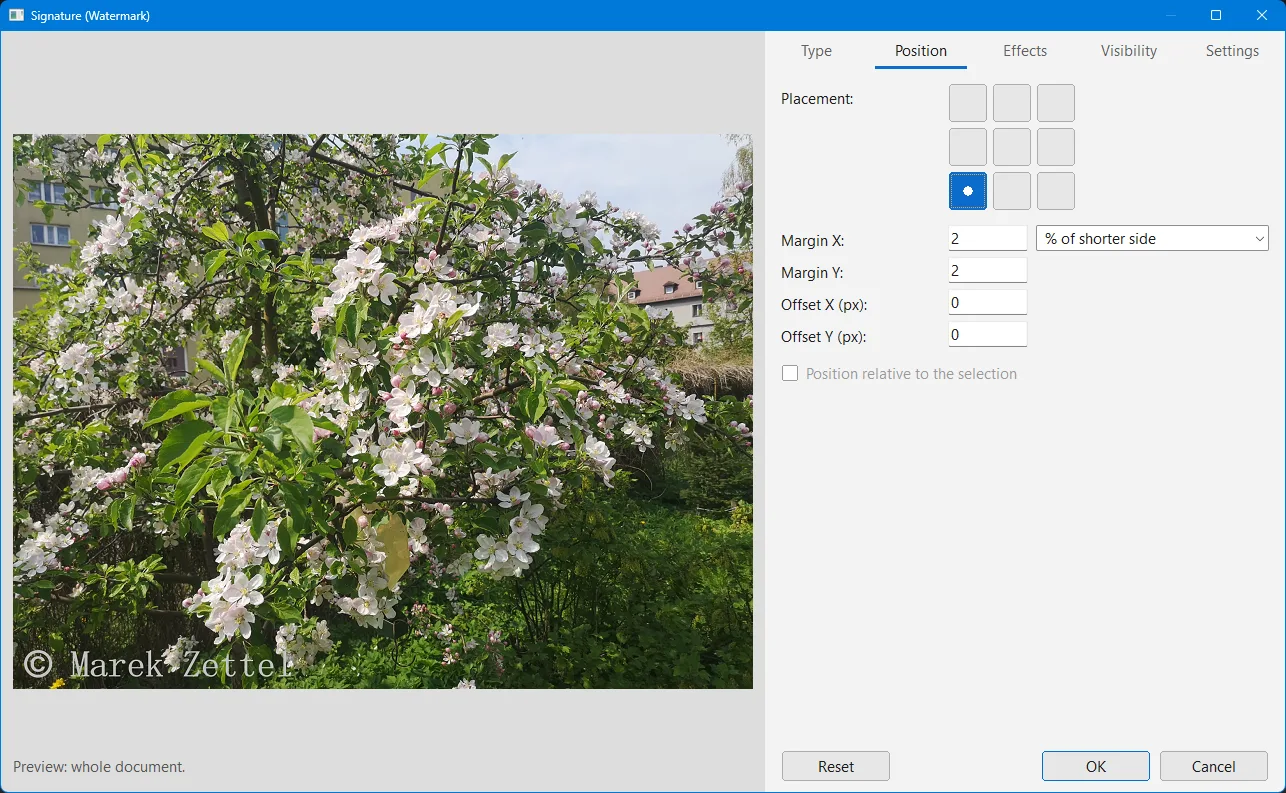Open the Visibility tab

pos(1129,51)
